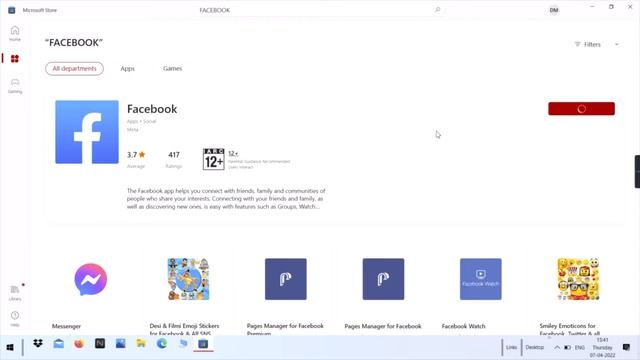Open the Desi & Filmi Emoji Stickers icon
Image resolution: width=640 pixels, height=360 pixels.
click(x=188, y=279)
